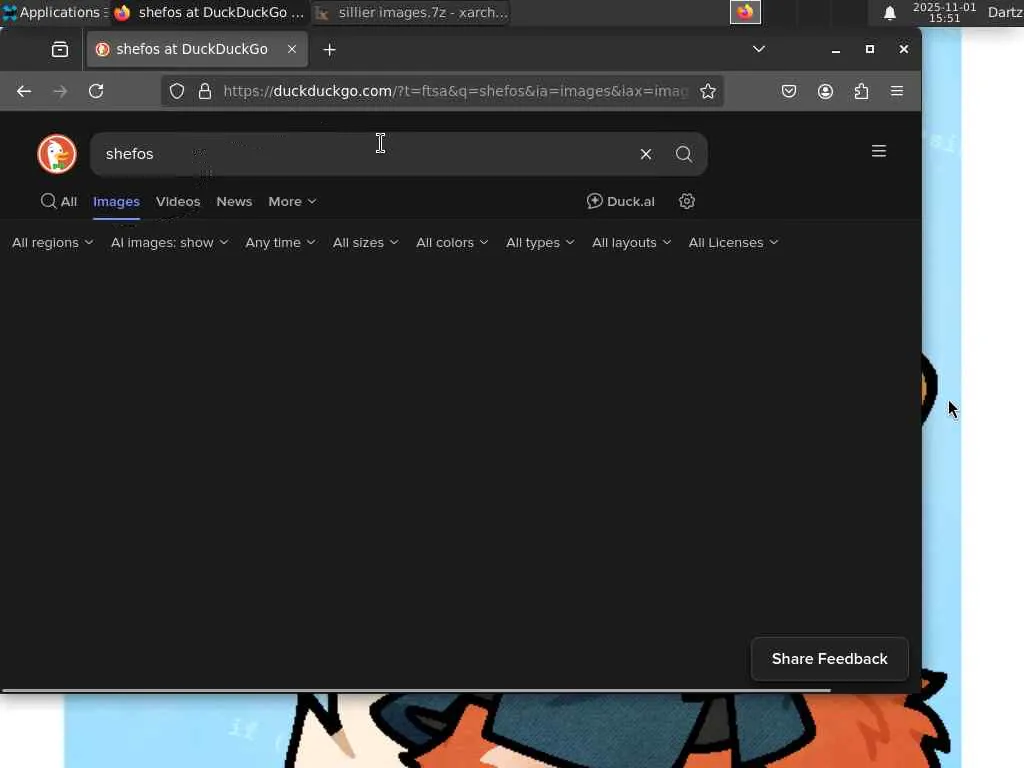Bookmark this page with the star

click(708, 91)
